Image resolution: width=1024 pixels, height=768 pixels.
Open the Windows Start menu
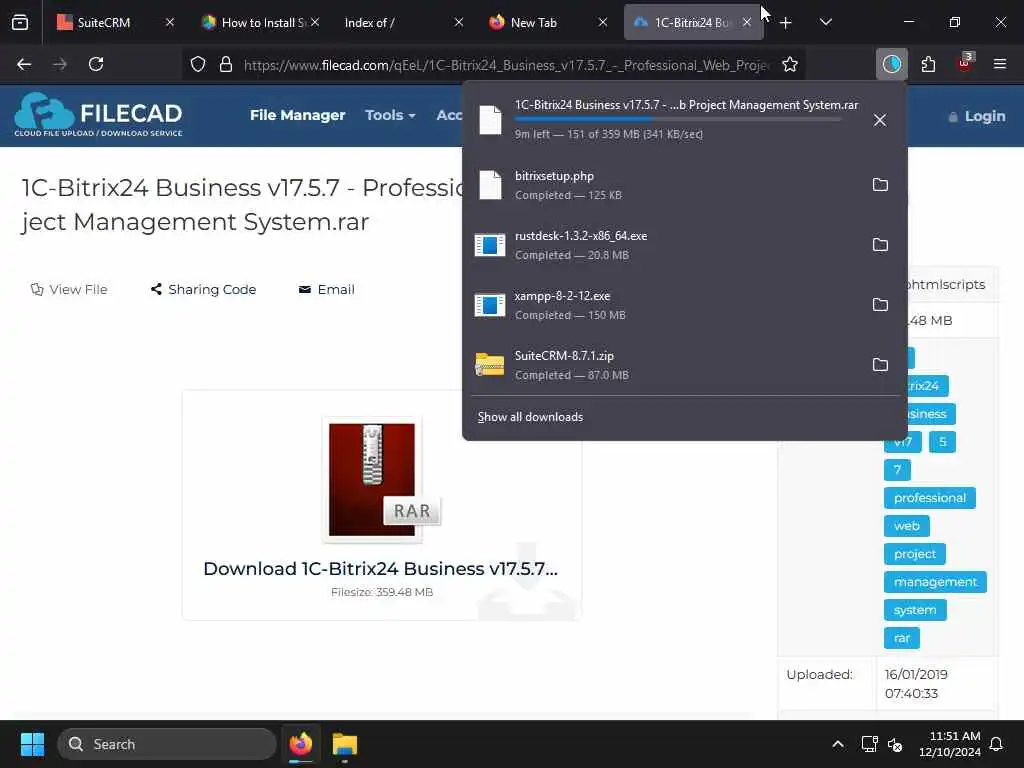(x=32, y=744)
